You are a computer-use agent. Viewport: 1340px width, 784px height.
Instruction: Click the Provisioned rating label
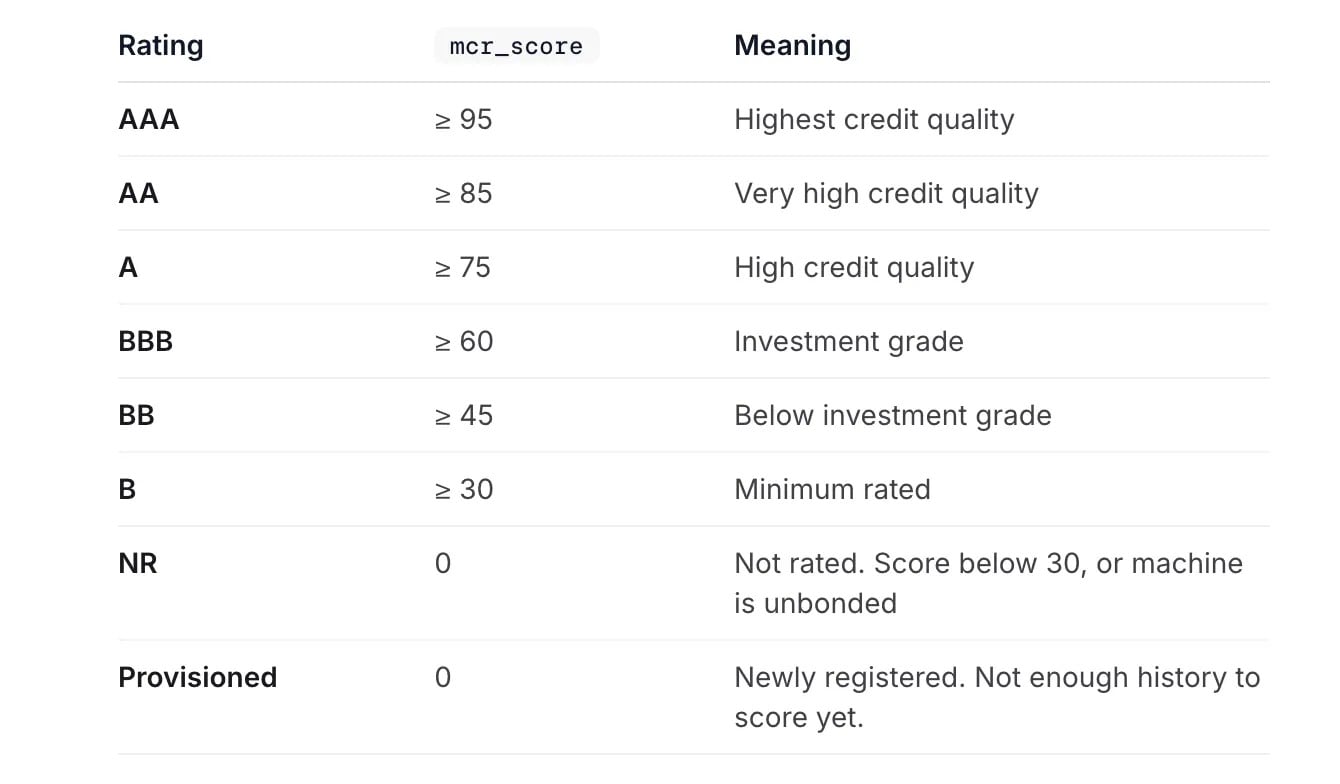[x=197, y=678]
